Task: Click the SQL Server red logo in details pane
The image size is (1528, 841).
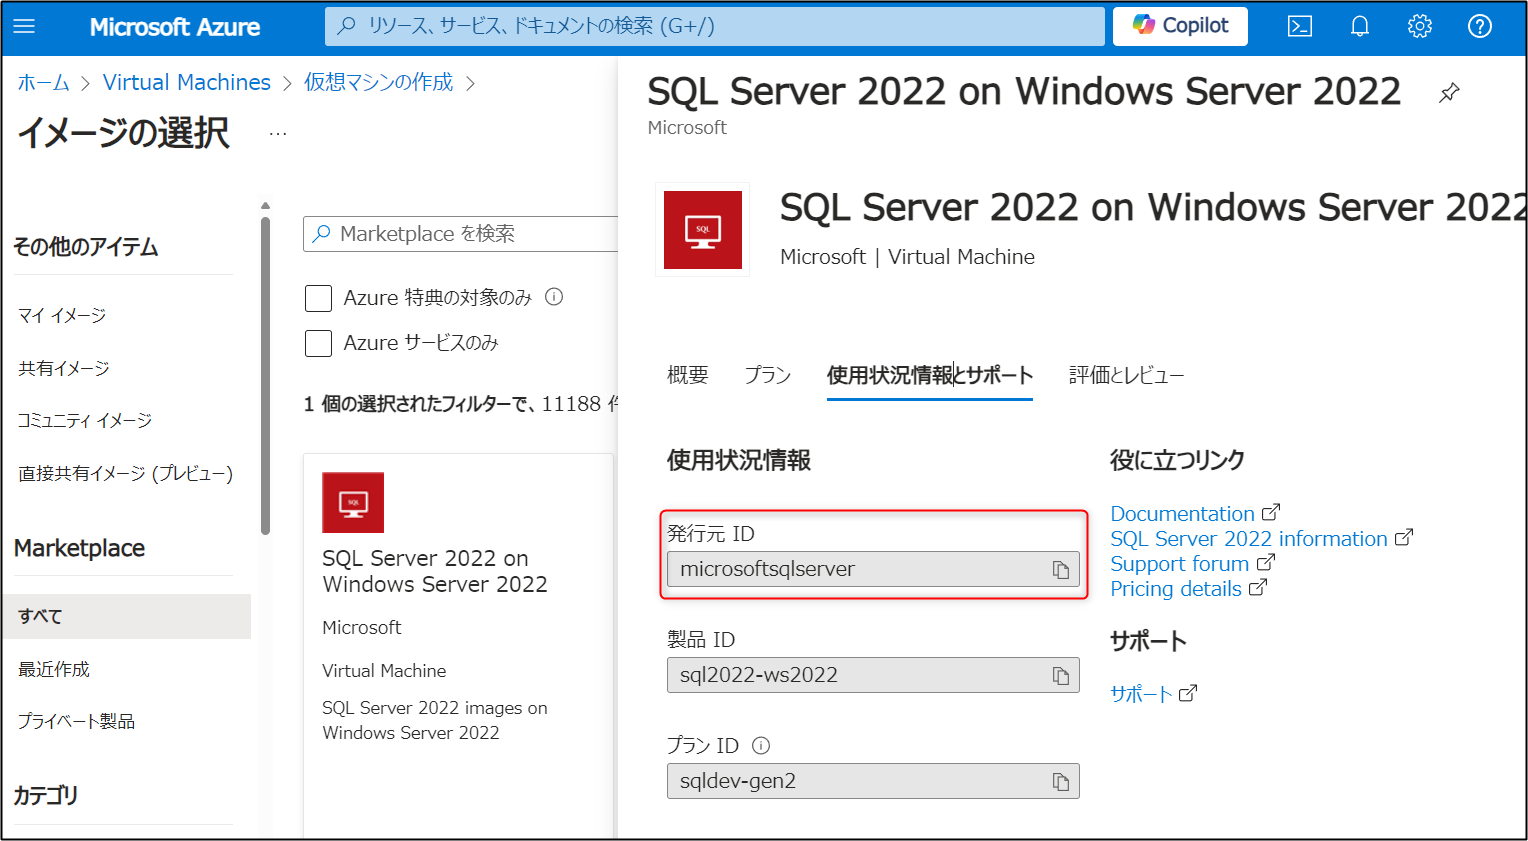Action: pos(703,230)
